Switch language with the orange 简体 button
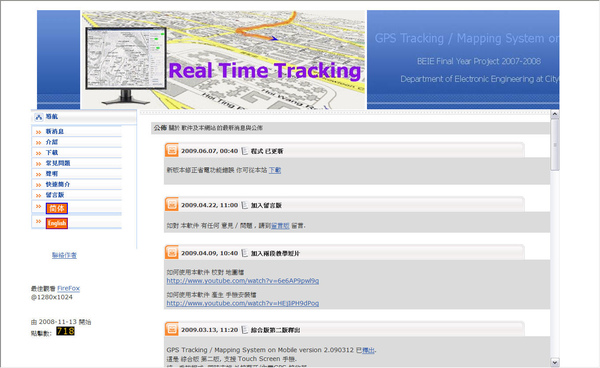The width and height of the screenshot is (600, 368). click(57, 208)
